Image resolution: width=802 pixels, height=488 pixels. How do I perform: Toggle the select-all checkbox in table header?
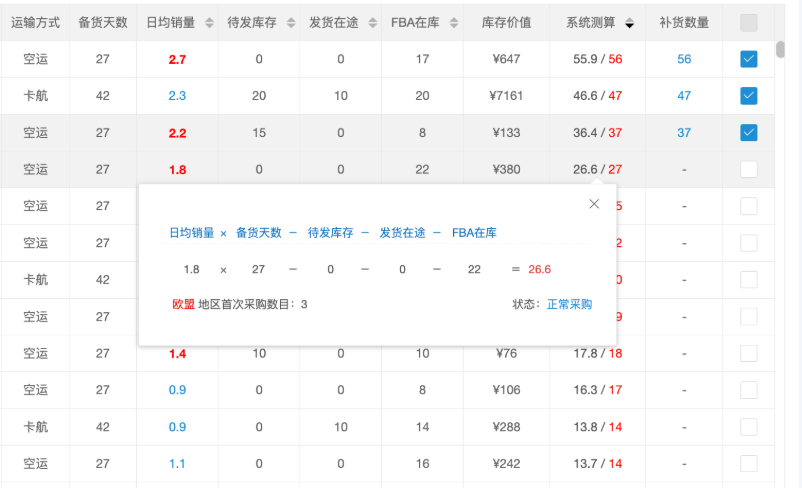pyautogui.click(x=749, y=23)
